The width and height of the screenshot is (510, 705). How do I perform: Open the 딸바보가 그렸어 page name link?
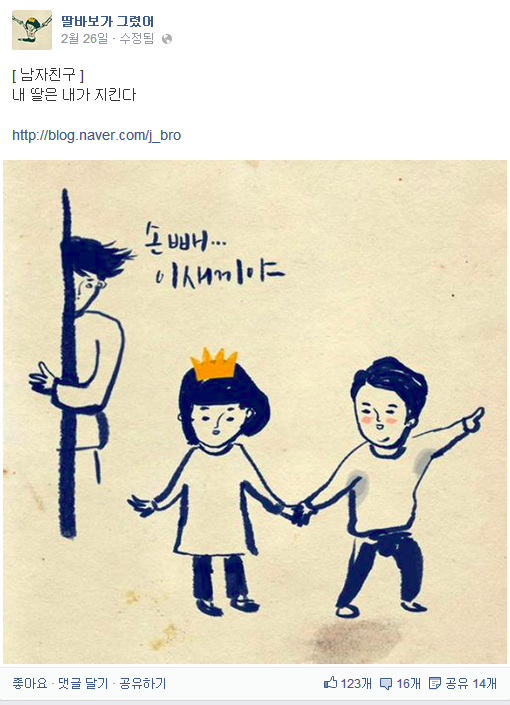[107, 21]
